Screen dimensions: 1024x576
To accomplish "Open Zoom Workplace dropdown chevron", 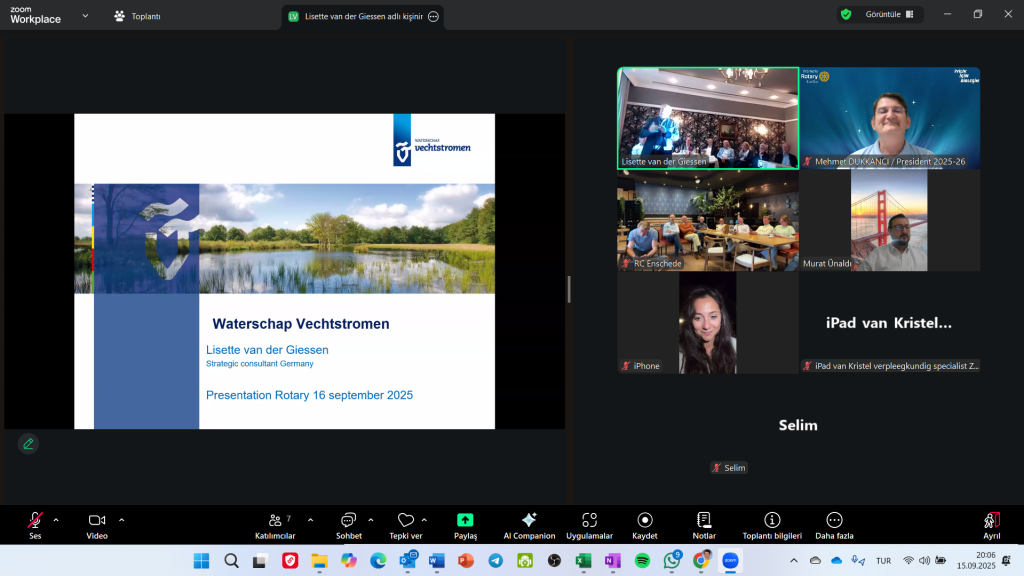I will pos(85,16).
